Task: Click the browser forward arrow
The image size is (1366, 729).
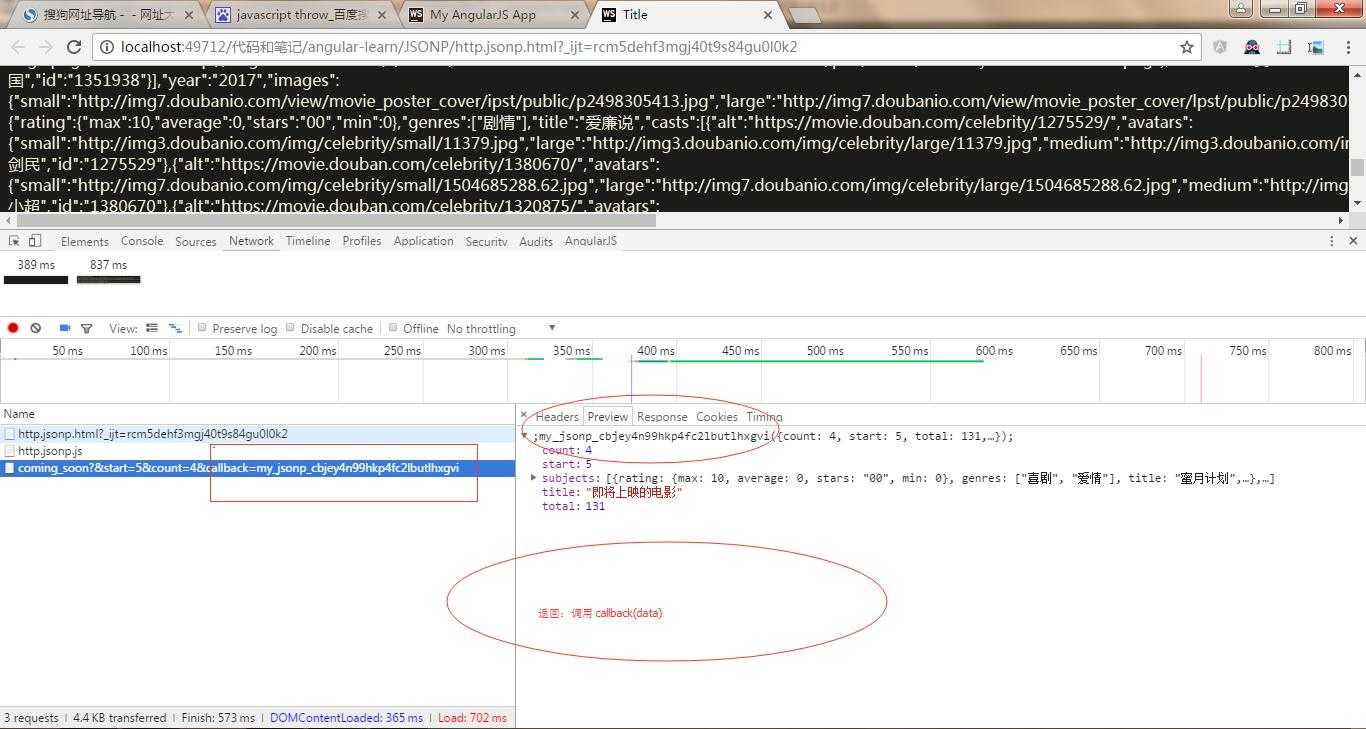Action: (x=46, y=47)
